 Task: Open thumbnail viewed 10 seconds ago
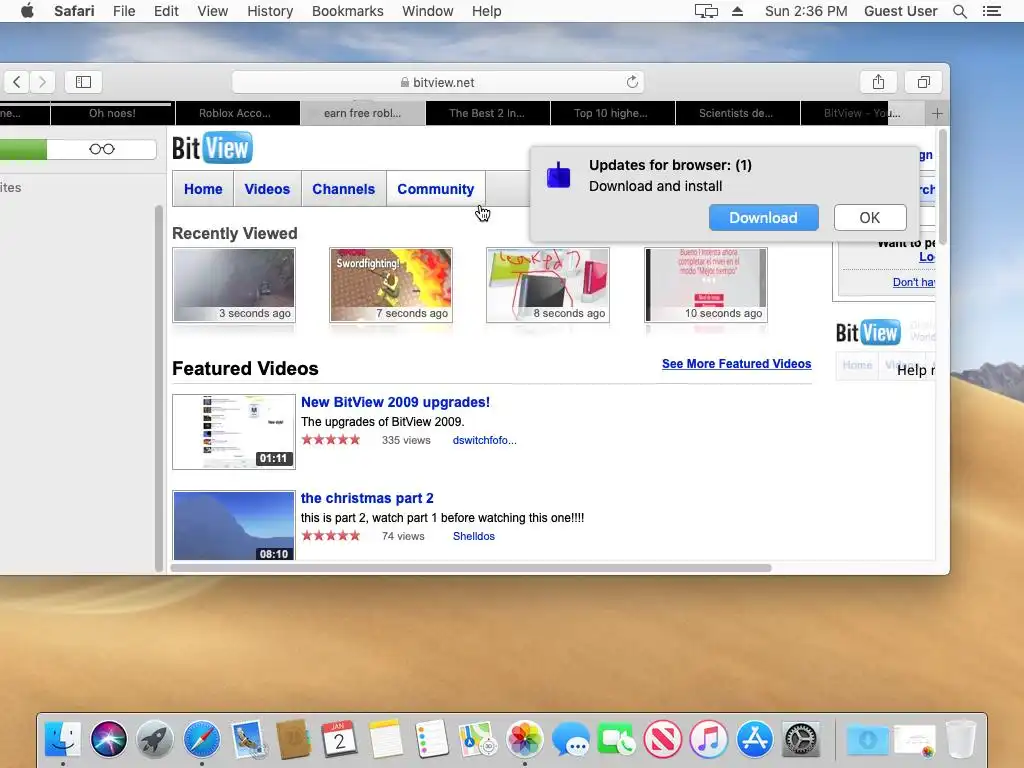click(705, 285)
